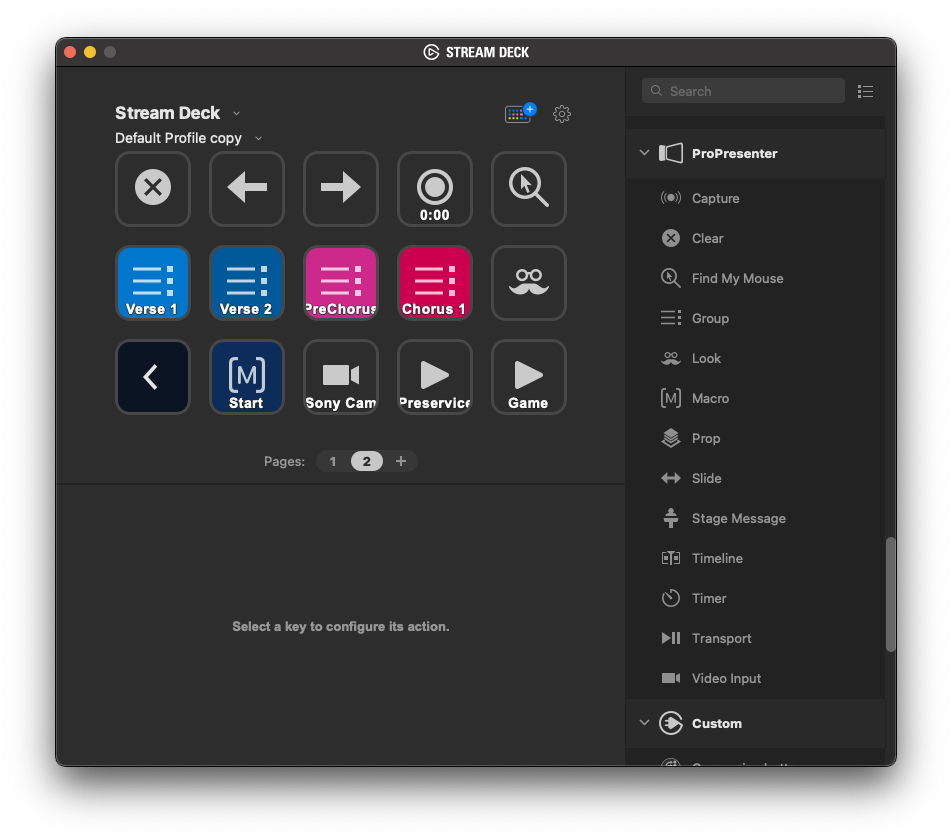Open the Stream Deck device dropdown

(237, 113)
